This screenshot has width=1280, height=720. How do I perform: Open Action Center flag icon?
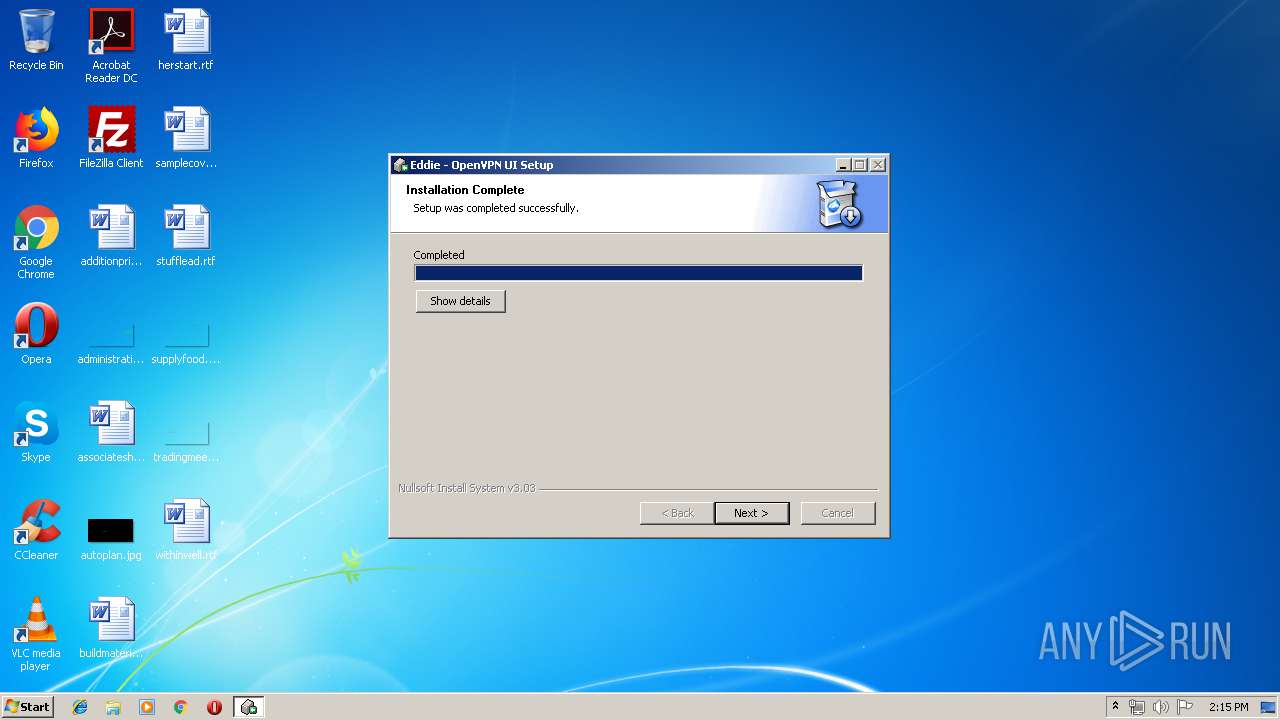click(1185, 707)
